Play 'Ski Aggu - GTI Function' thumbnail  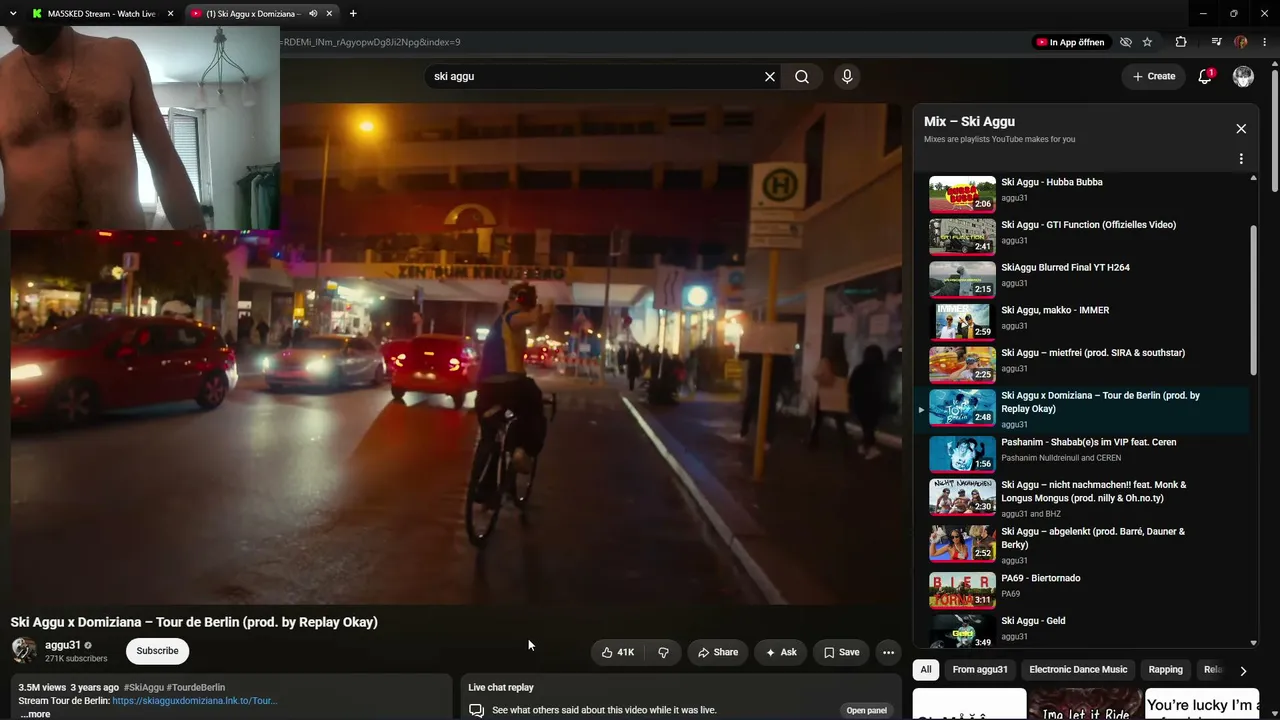click(962, 237)
